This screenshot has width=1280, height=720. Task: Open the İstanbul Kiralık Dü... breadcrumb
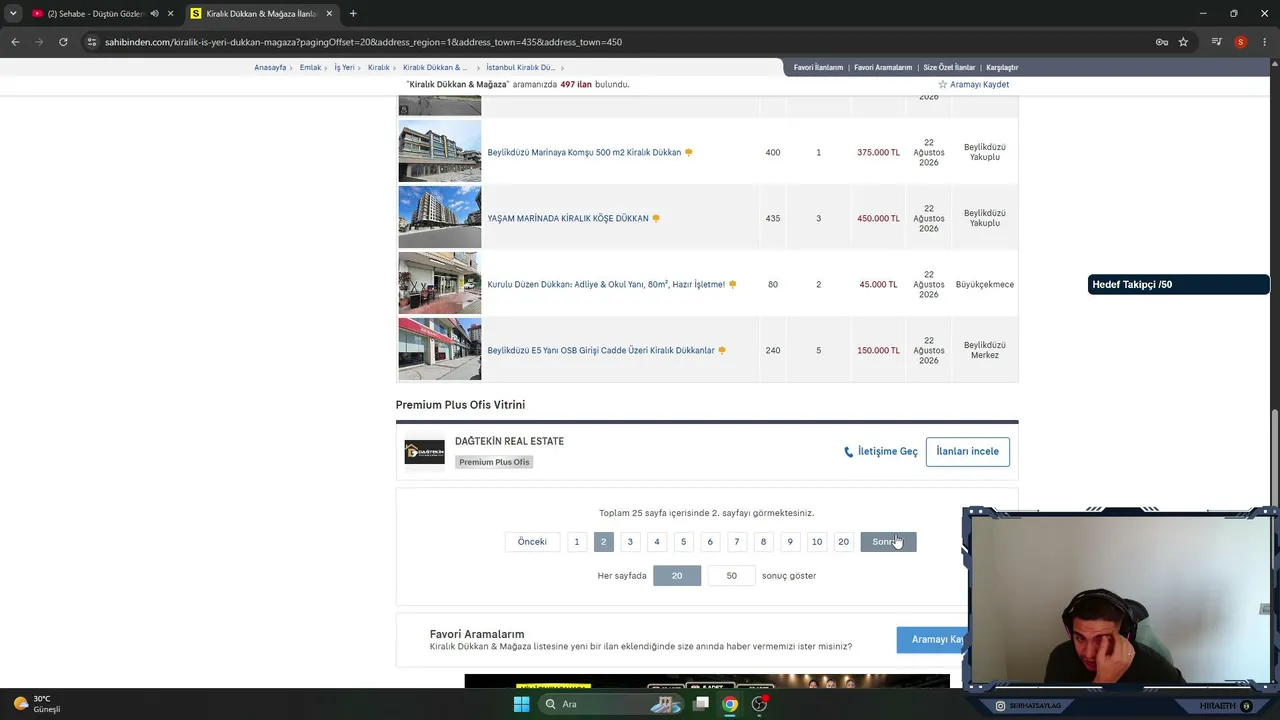click(x=520, y=67)
